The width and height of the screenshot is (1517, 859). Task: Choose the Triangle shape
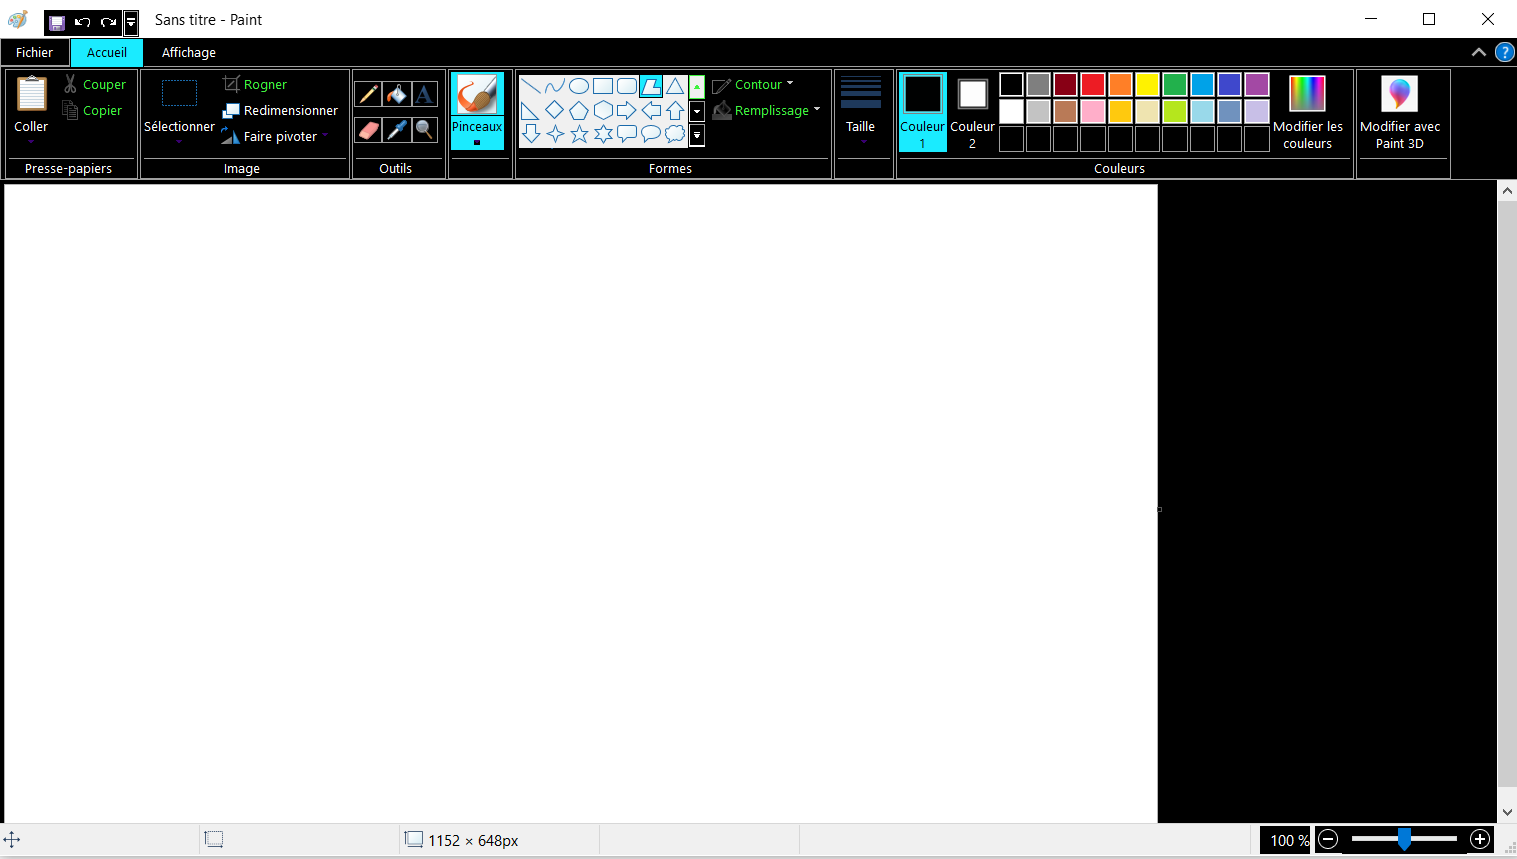coord(675,86)
